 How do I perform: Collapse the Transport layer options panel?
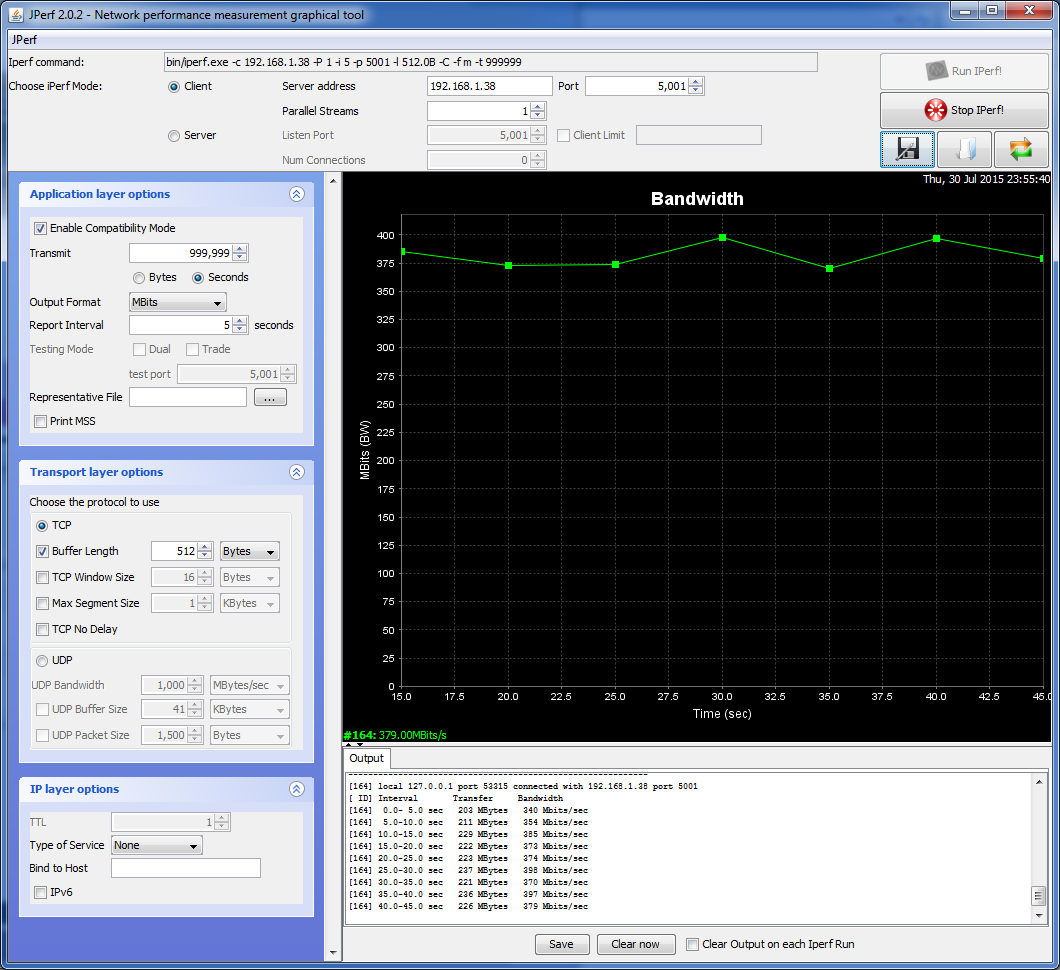coord(296,472)
